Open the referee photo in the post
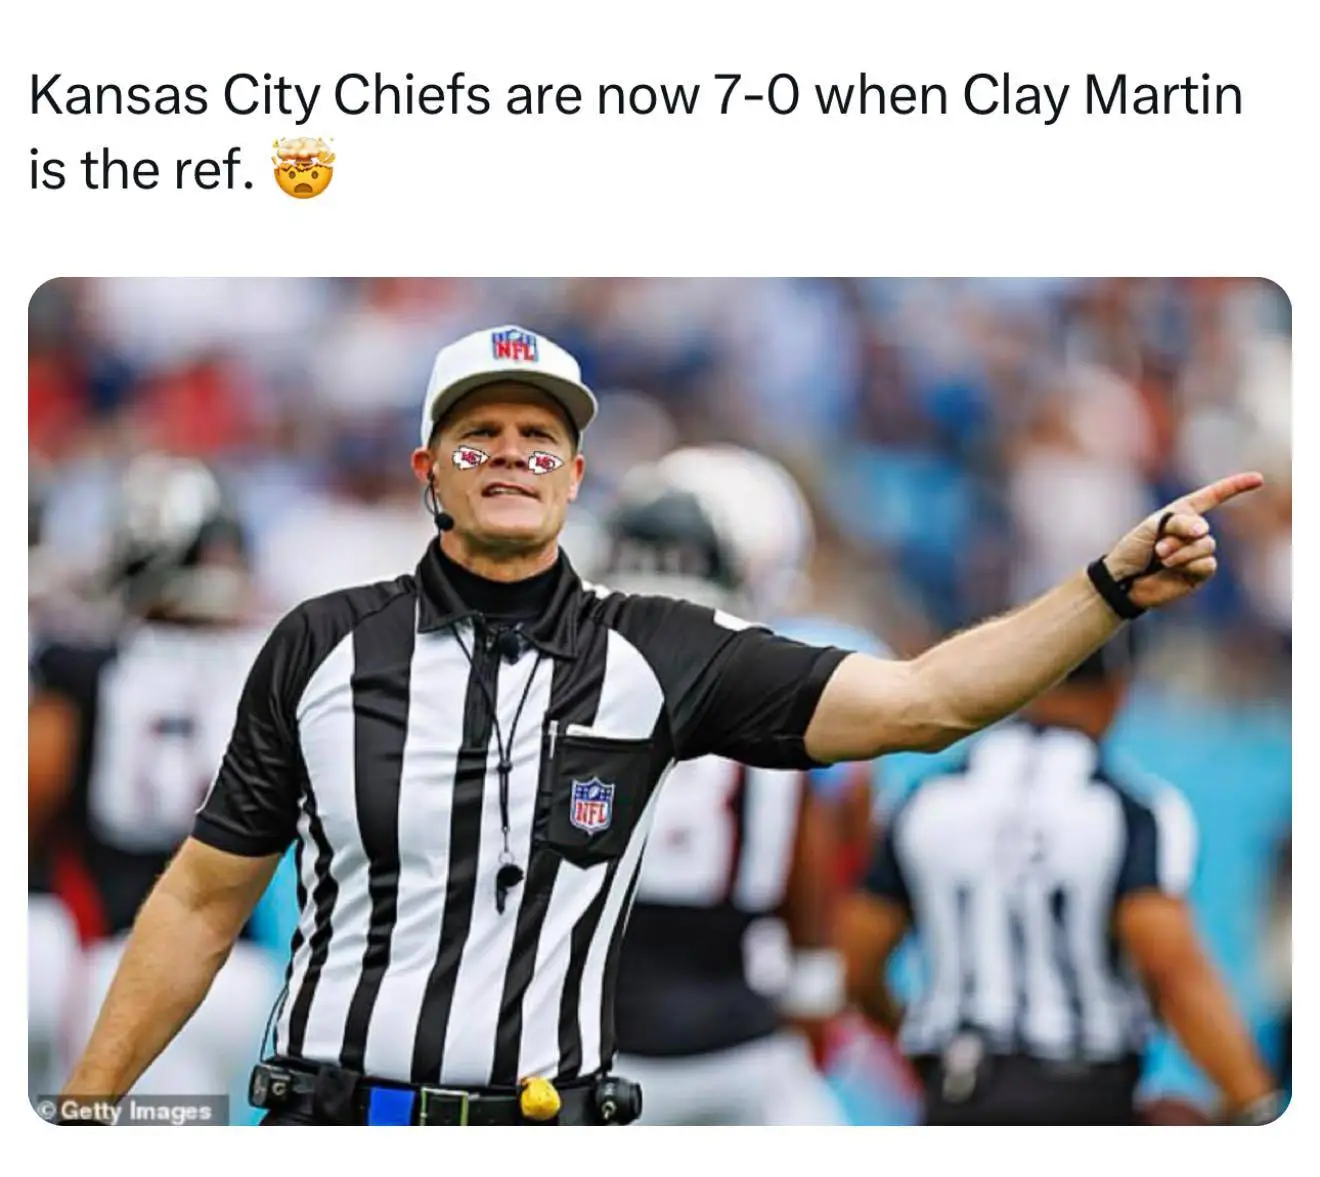 tap(660, 701)
